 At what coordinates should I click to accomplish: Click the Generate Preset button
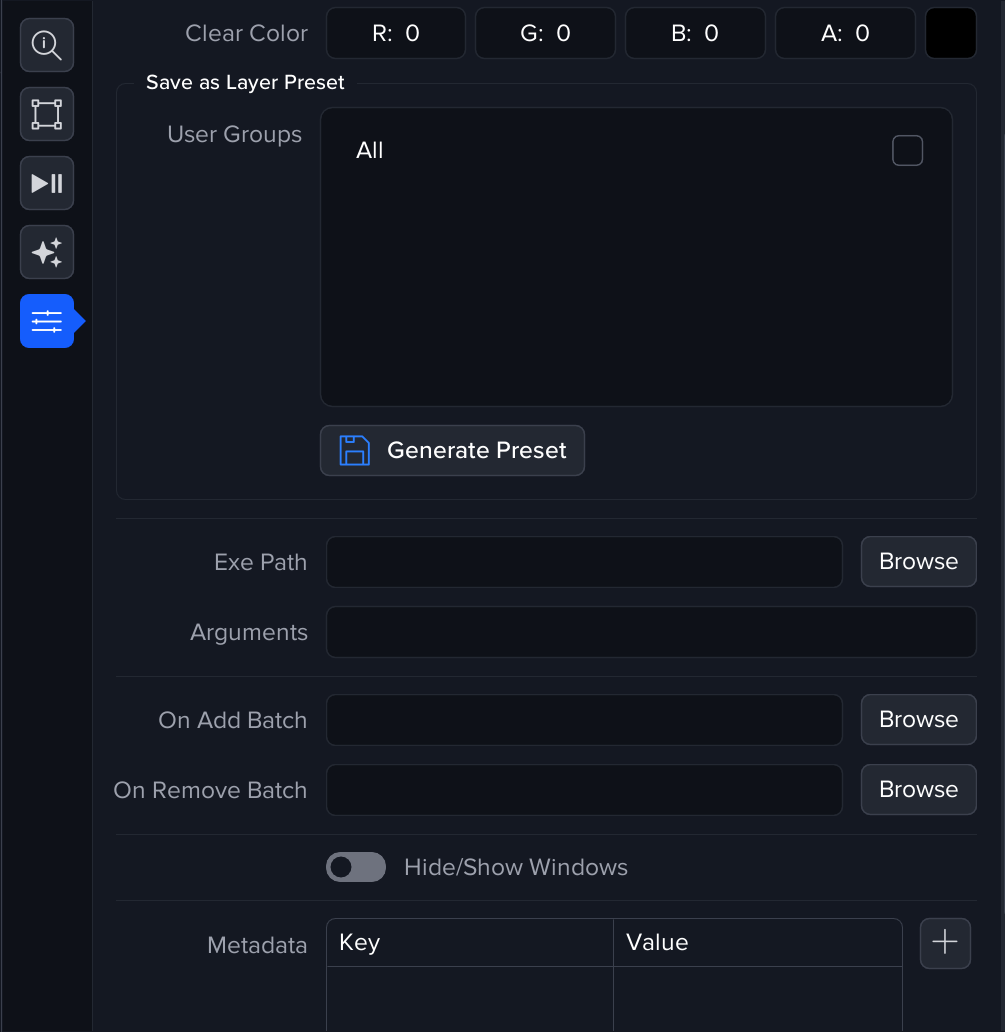pyautogui.click(x=452, y=451)
